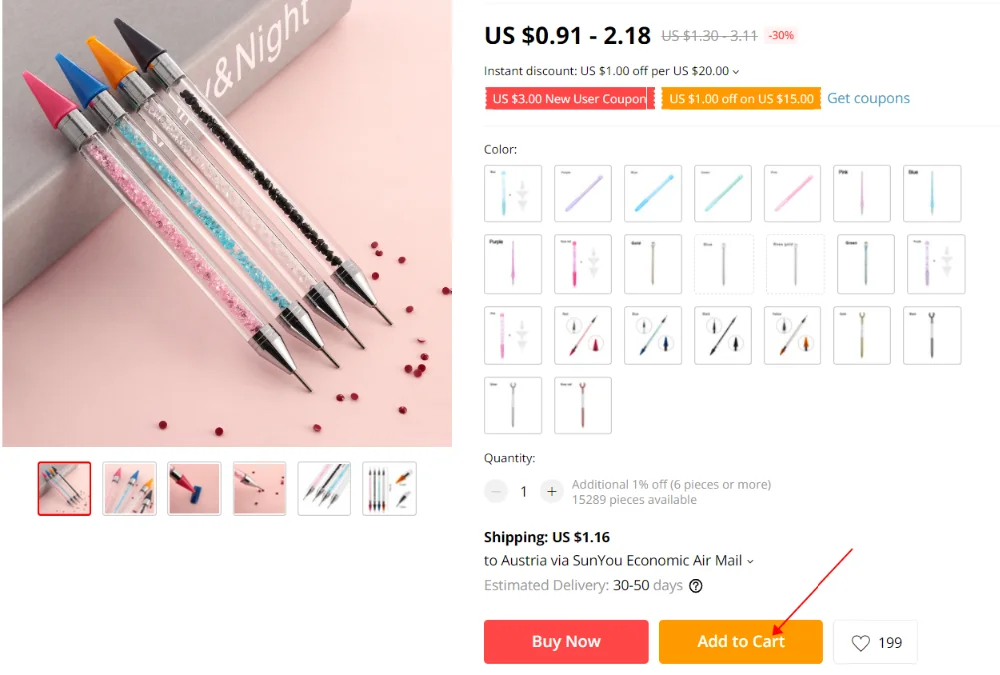The image size is (1000, 675).
Task: Click the quantity number field
Action: tap(524, 491)
